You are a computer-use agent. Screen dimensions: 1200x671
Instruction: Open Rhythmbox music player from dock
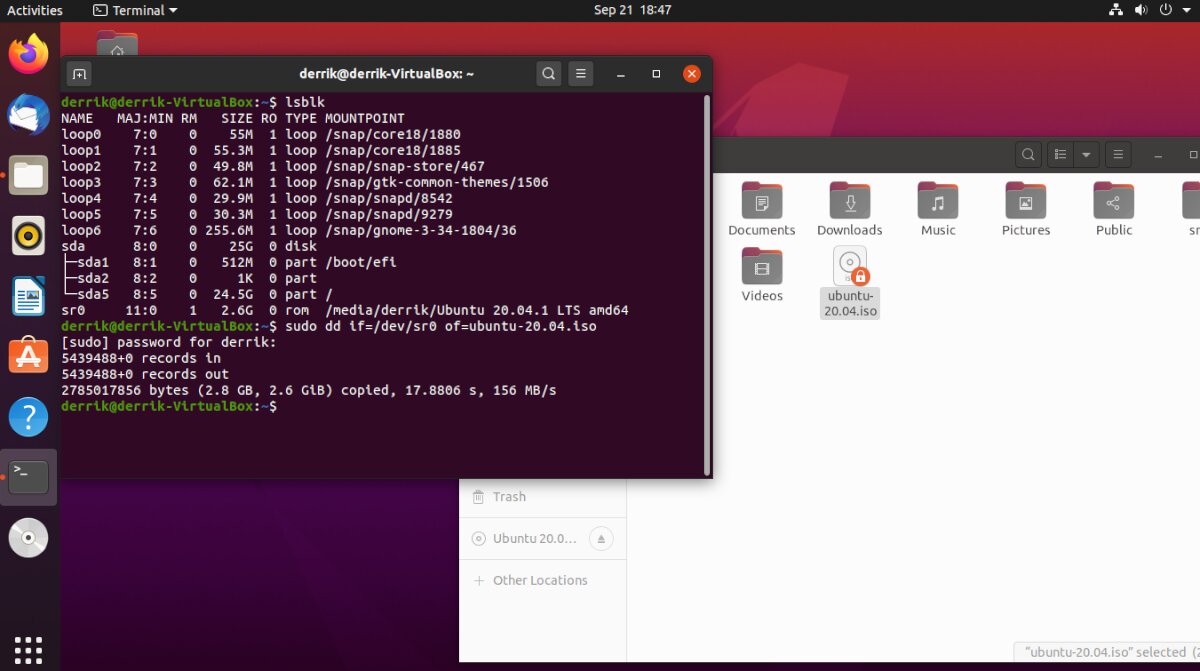(28, 237)
